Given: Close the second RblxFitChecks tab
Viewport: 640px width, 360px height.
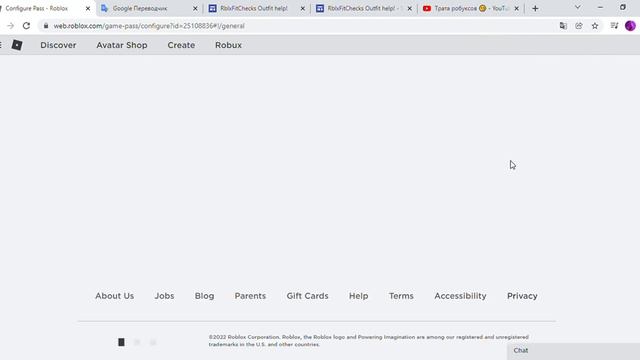Looking at the screenshot, I should [410, 8].
